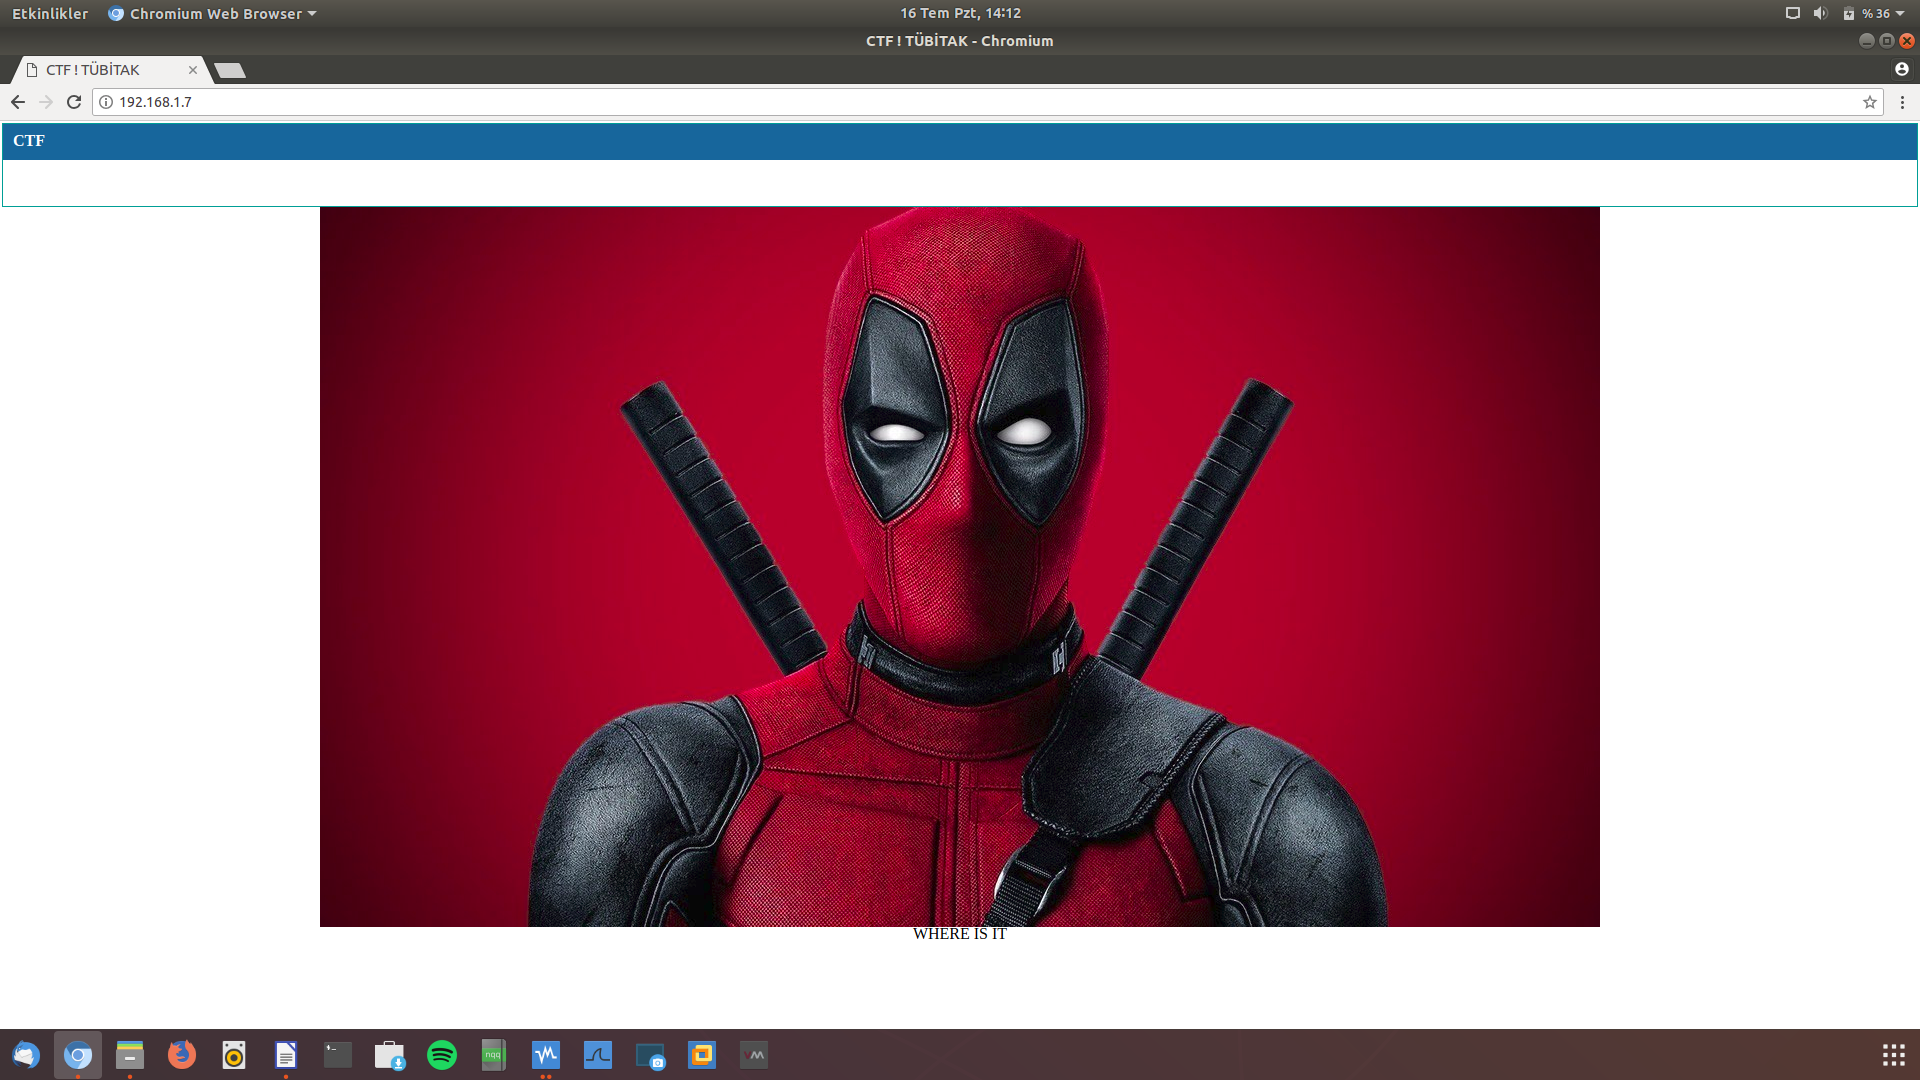Bookmark this page with the star icon
This screenshot has width=1920, height=1080.
(1869, 102)
